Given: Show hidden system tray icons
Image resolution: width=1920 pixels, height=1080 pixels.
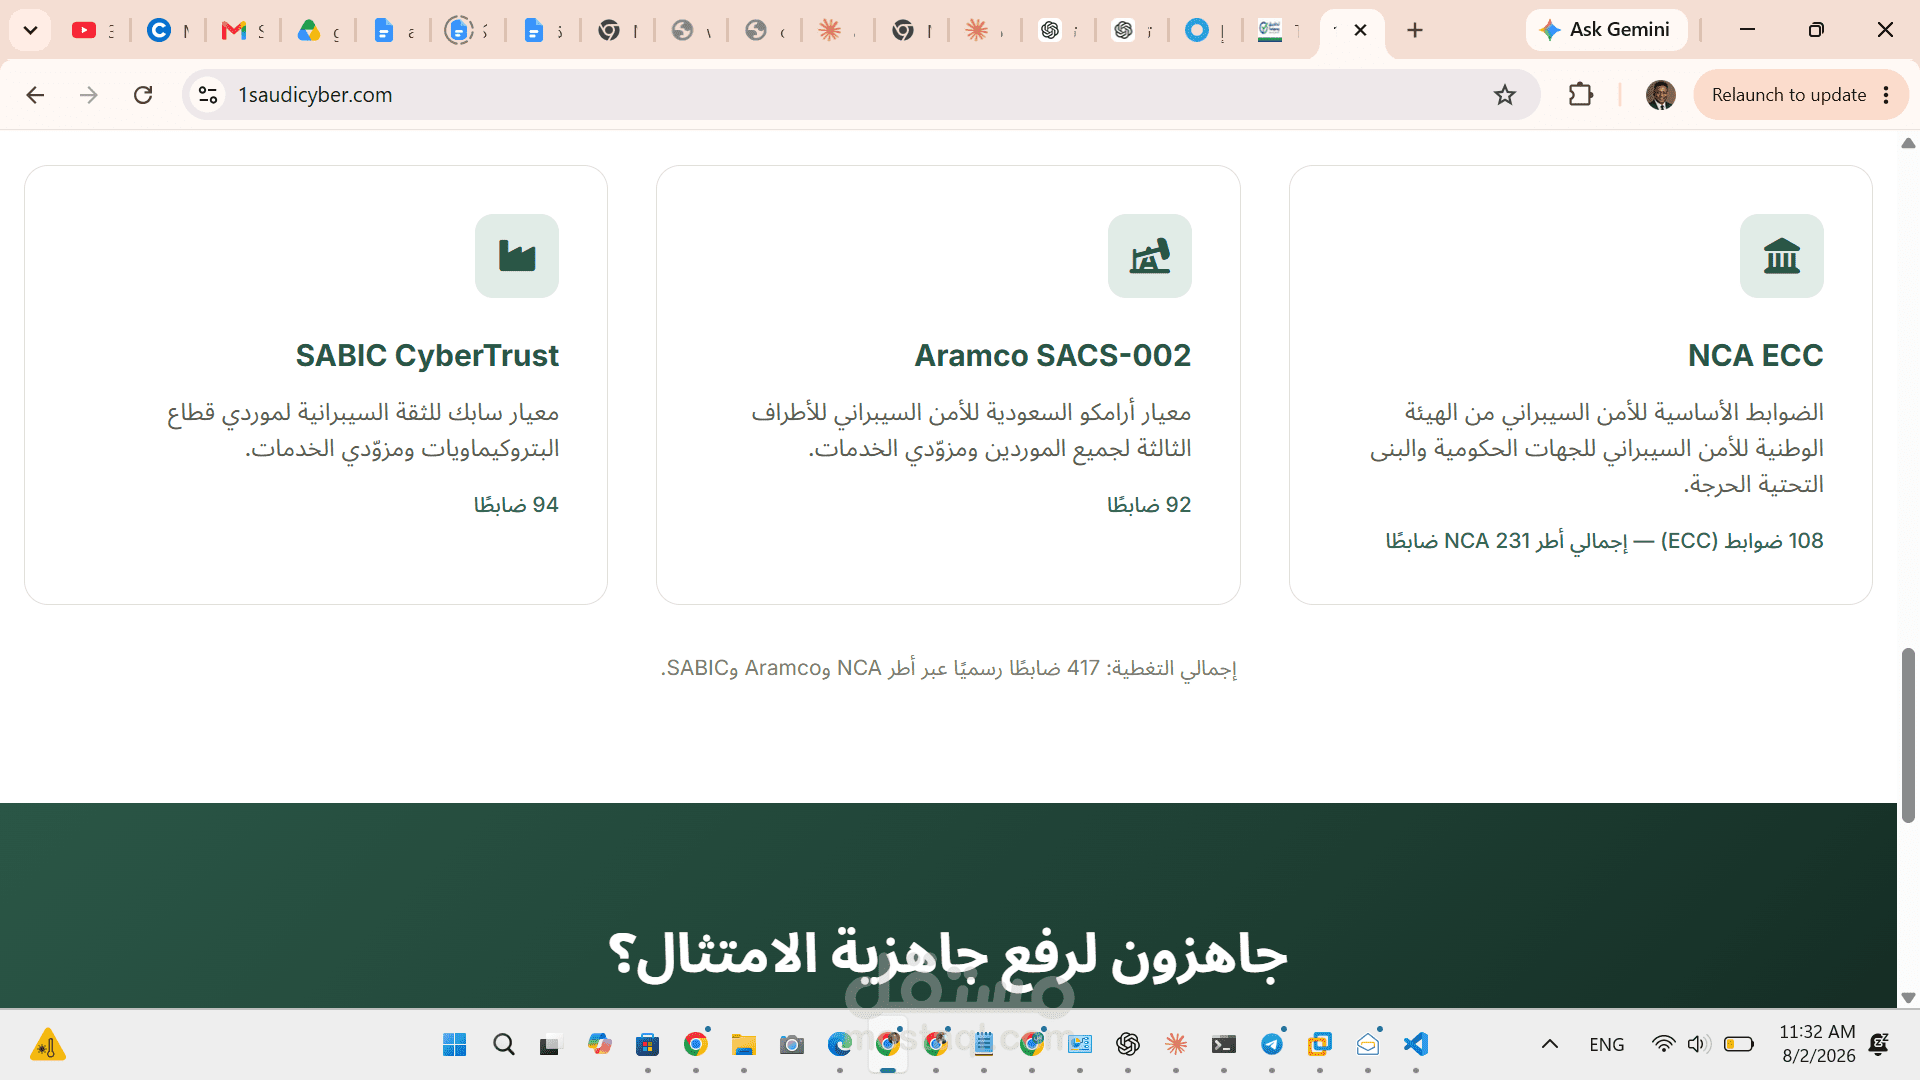Looking at the screenshot, I should [x=1550, y=1045].
